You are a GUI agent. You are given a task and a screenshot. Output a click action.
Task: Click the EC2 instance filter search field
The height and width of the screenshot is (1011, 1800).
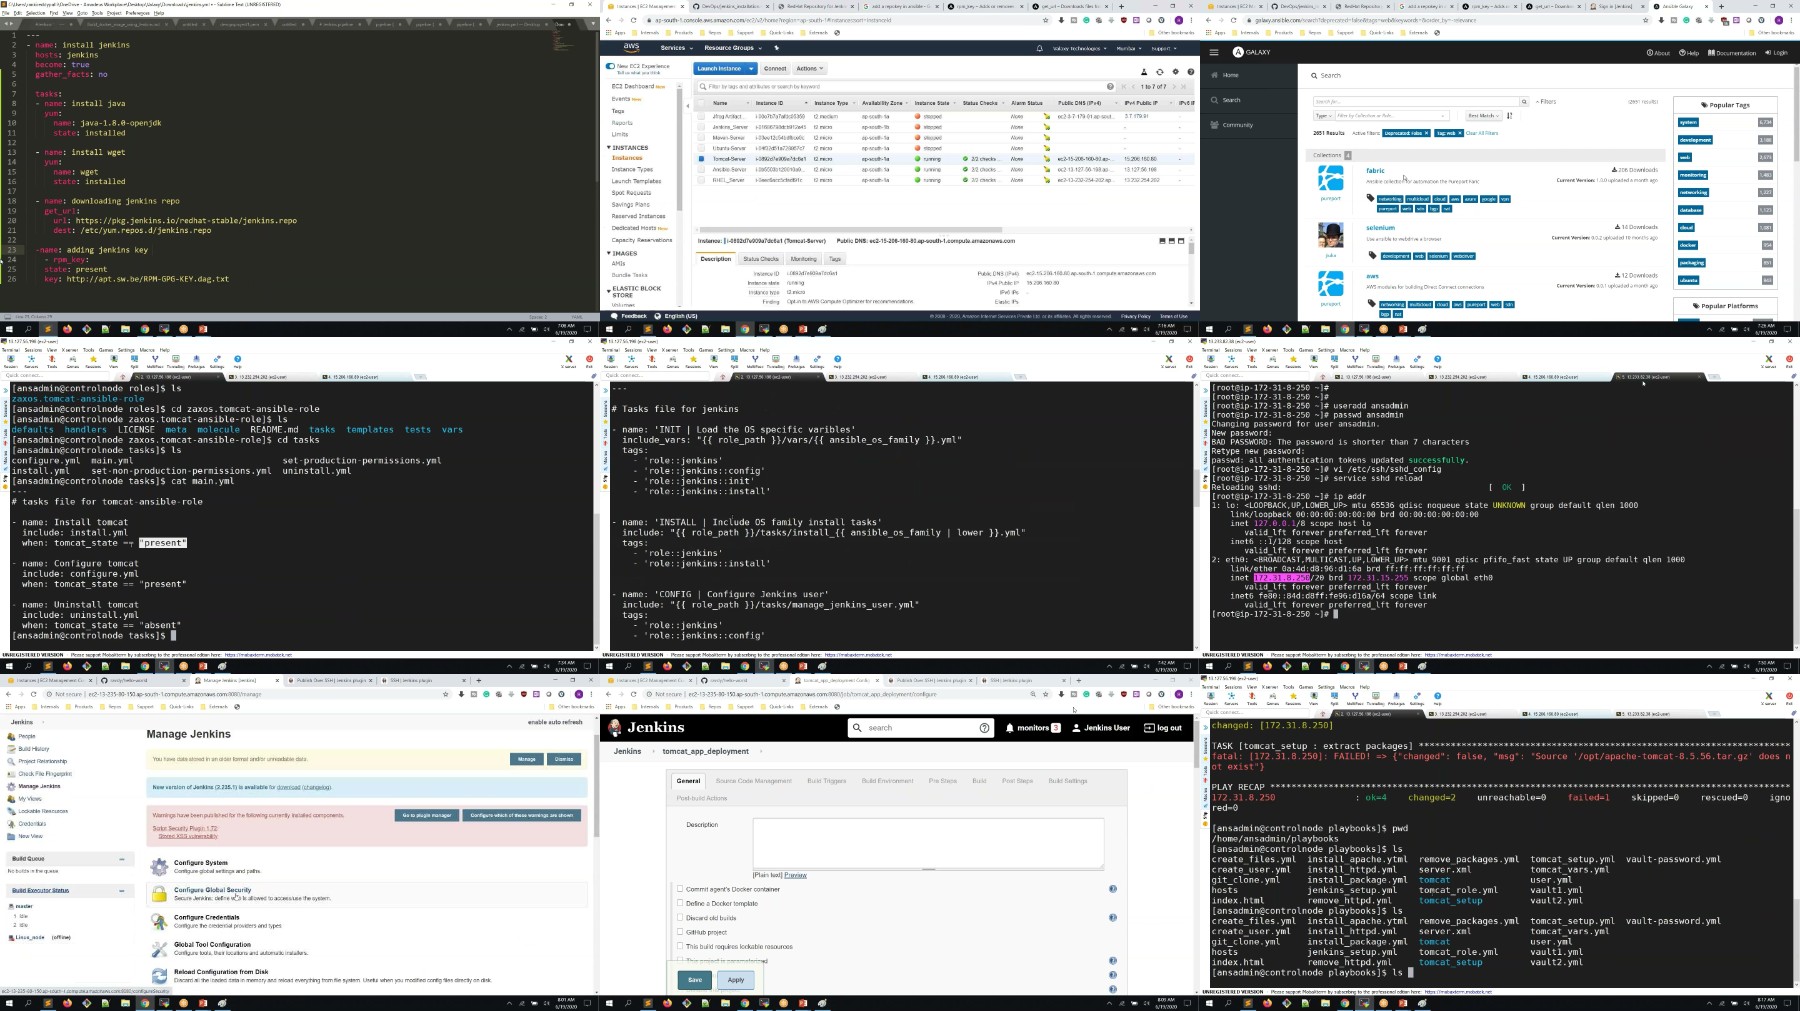pyautogui.click(x=907, y=86)
